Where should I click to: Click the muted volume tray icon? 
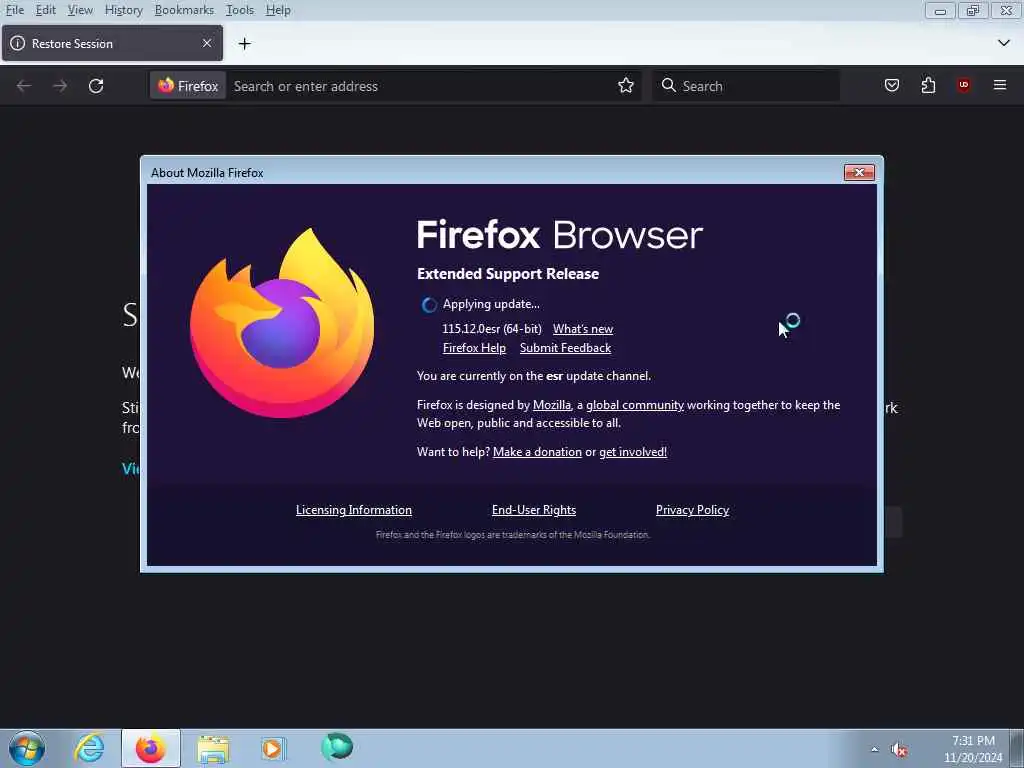click(x=900, y=750)
